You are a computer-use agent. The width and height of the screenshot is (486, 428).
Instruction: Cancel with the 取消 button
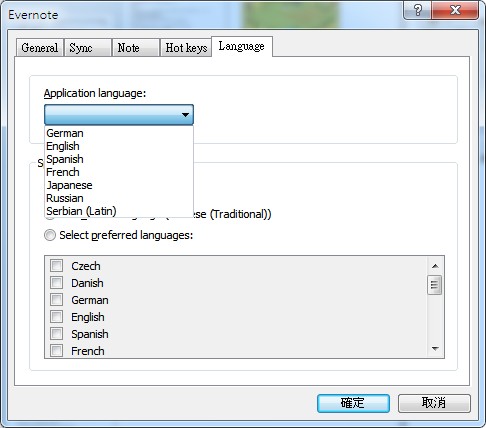[434, 403]
